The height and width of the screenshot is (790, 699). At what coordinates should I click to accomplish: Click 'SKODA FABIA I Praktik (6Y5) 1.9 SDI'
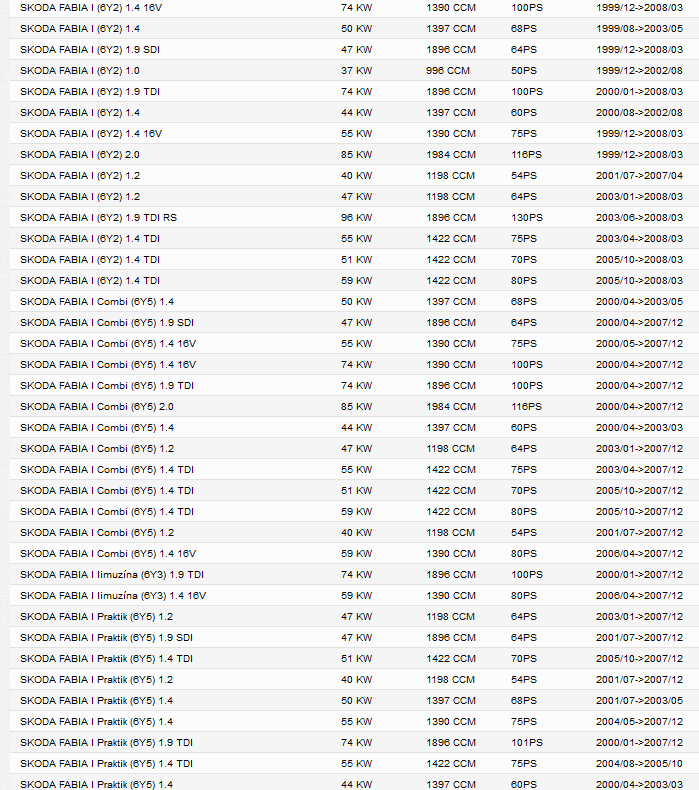point(106,637)
